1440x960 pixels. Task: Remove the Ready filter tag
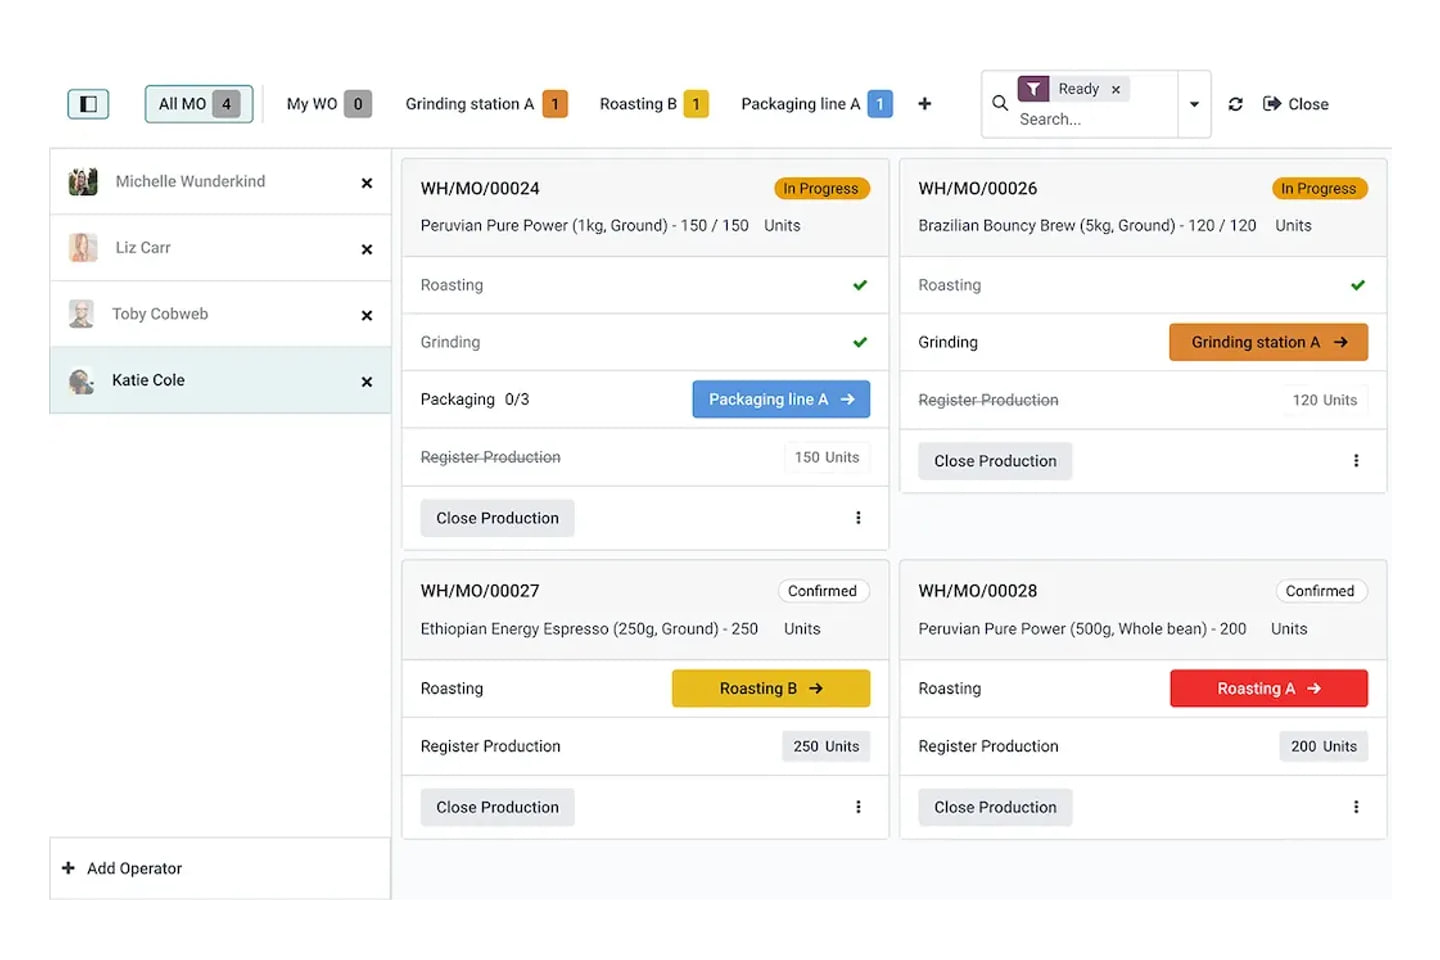coord(1116,89)
